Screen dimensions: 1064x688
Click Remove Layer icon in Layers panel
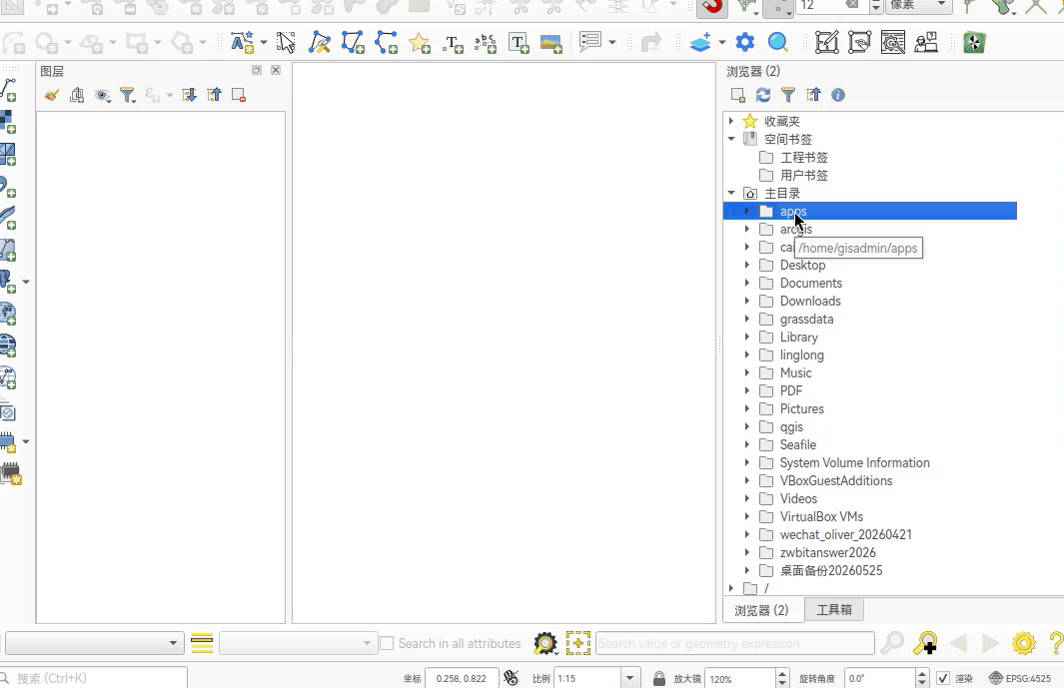tap(239, 95)
